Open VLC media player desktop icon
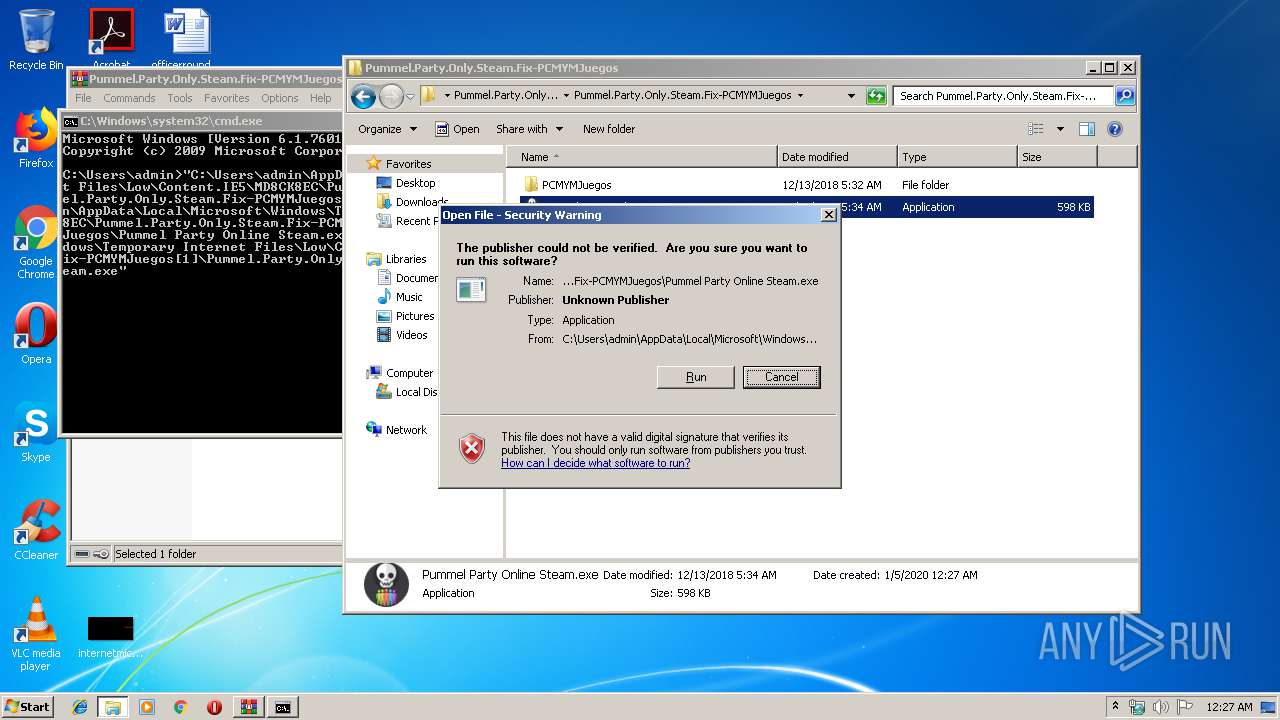The width and height of the screenshot is (1280, 720). [36, 634]
